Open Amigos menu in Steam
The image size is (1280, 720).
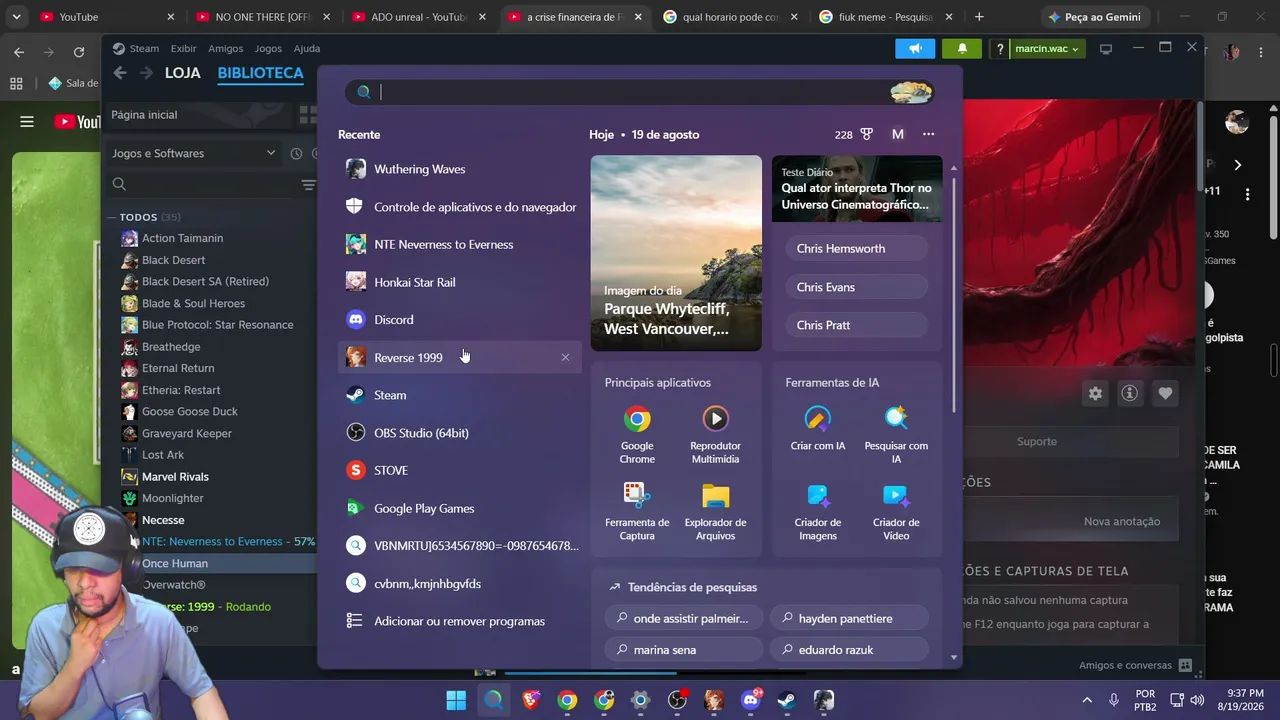point(226,48)
